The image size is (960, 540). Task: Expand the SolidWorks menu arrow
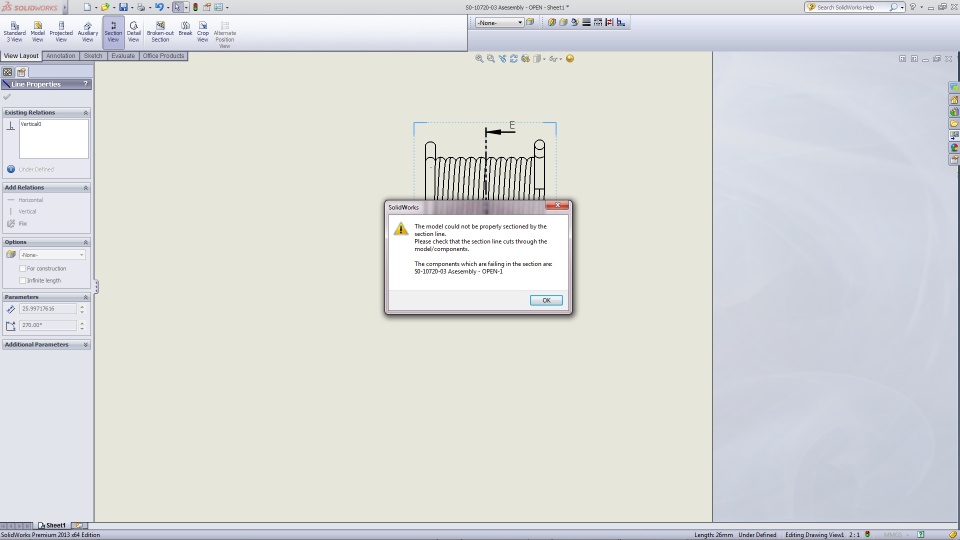point(65,7)
